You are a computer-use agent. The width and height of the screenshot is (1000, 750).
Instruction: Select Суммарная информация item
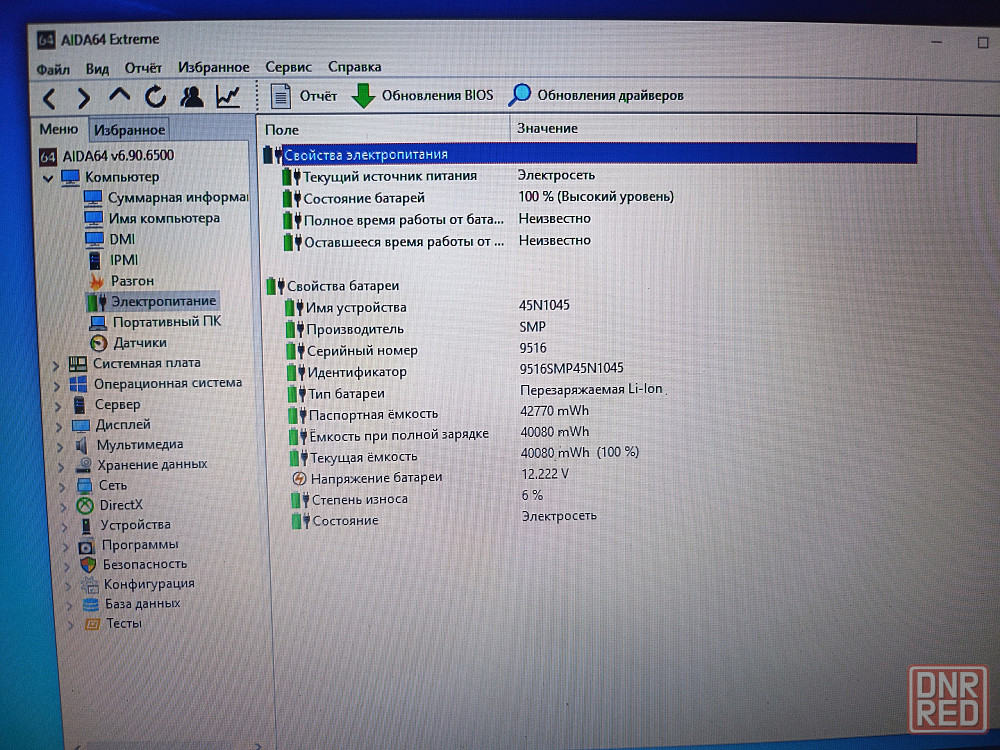tap(166, 198)
